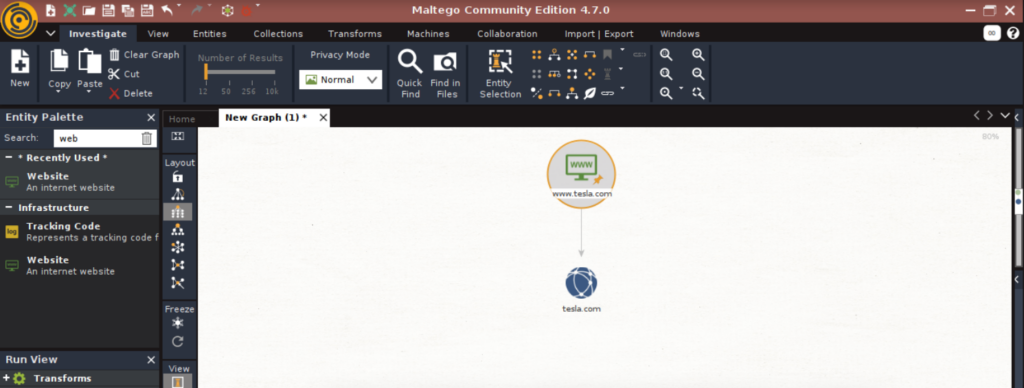This screenshot has height=388, width=1024.
Task: Click the Undo arrow in title toolbar
Action: (x=168, y=10)
